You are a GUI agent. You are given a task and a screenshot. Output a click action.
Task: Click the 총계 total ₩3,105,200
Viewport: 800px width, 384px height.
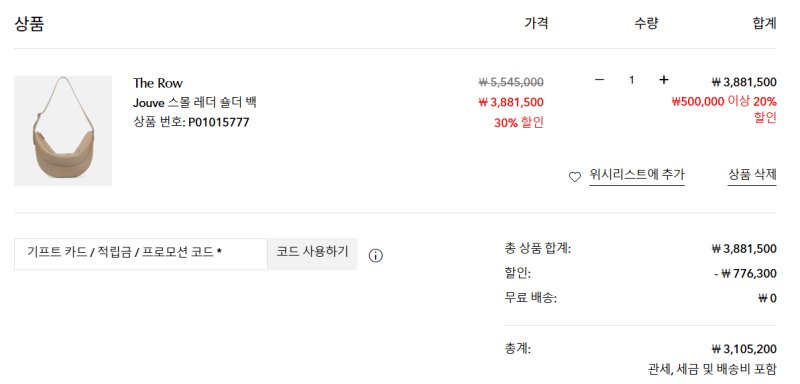744,349
